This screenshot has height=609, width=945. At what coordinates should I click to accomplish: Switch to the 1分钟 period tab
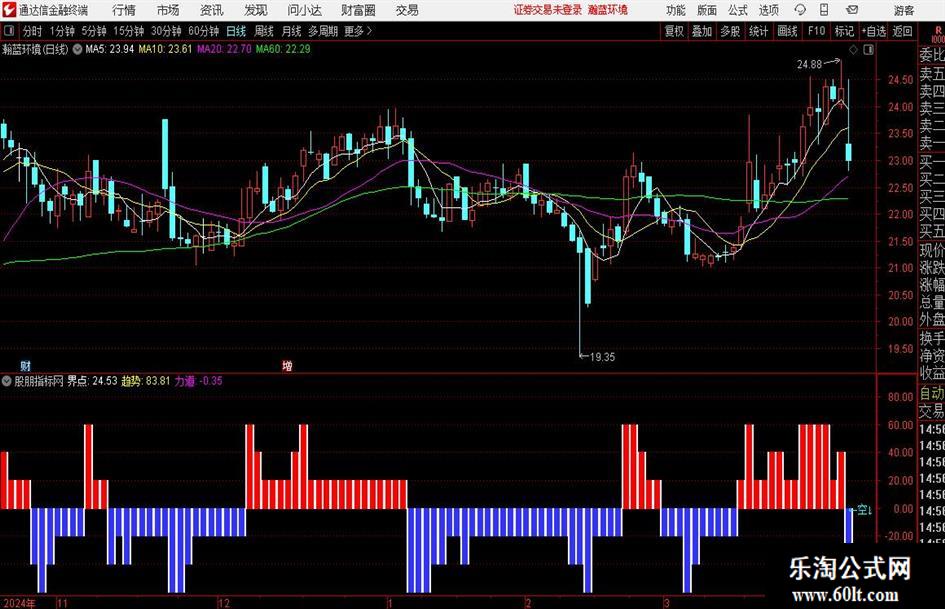coord(61,31)
